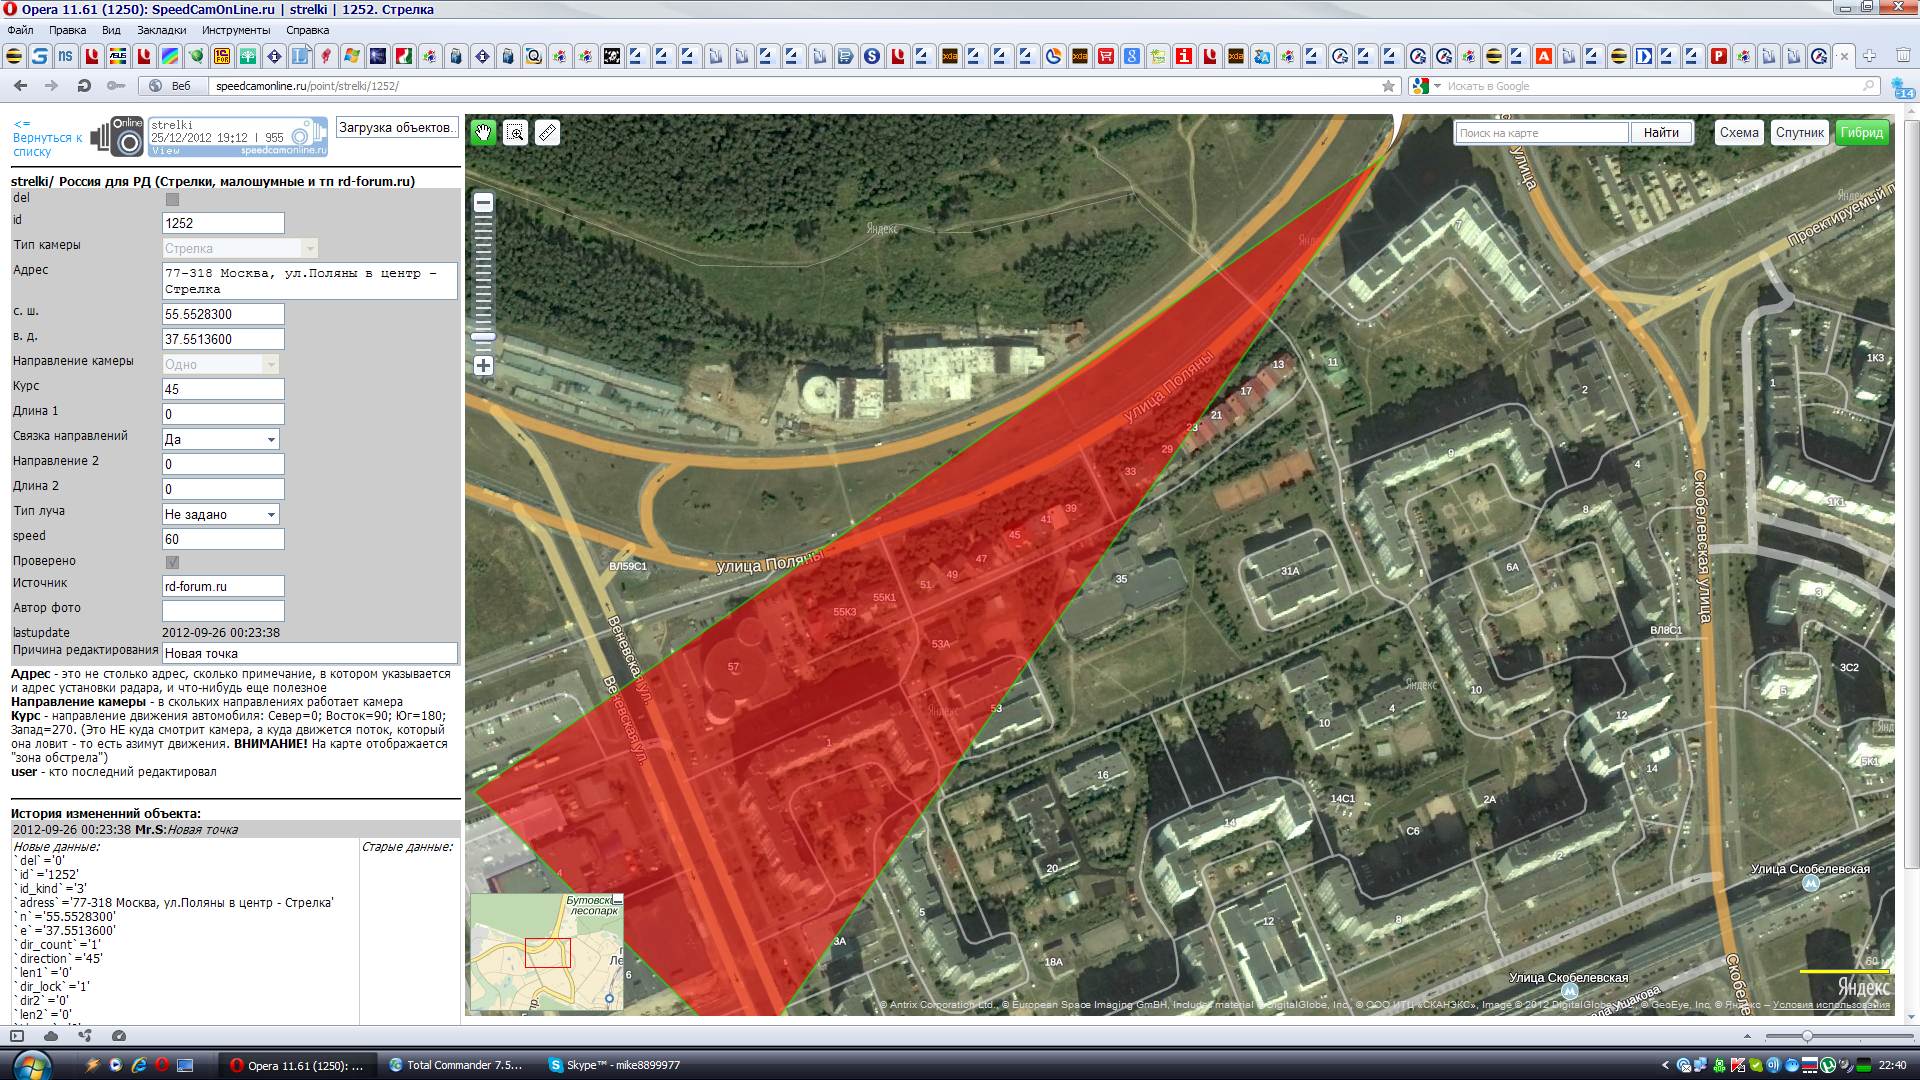The height and width of the screenshot is (1080, 1920).
Task: Select the hand pan map tool
Action: pyautogui.click(x=483, y=132)
